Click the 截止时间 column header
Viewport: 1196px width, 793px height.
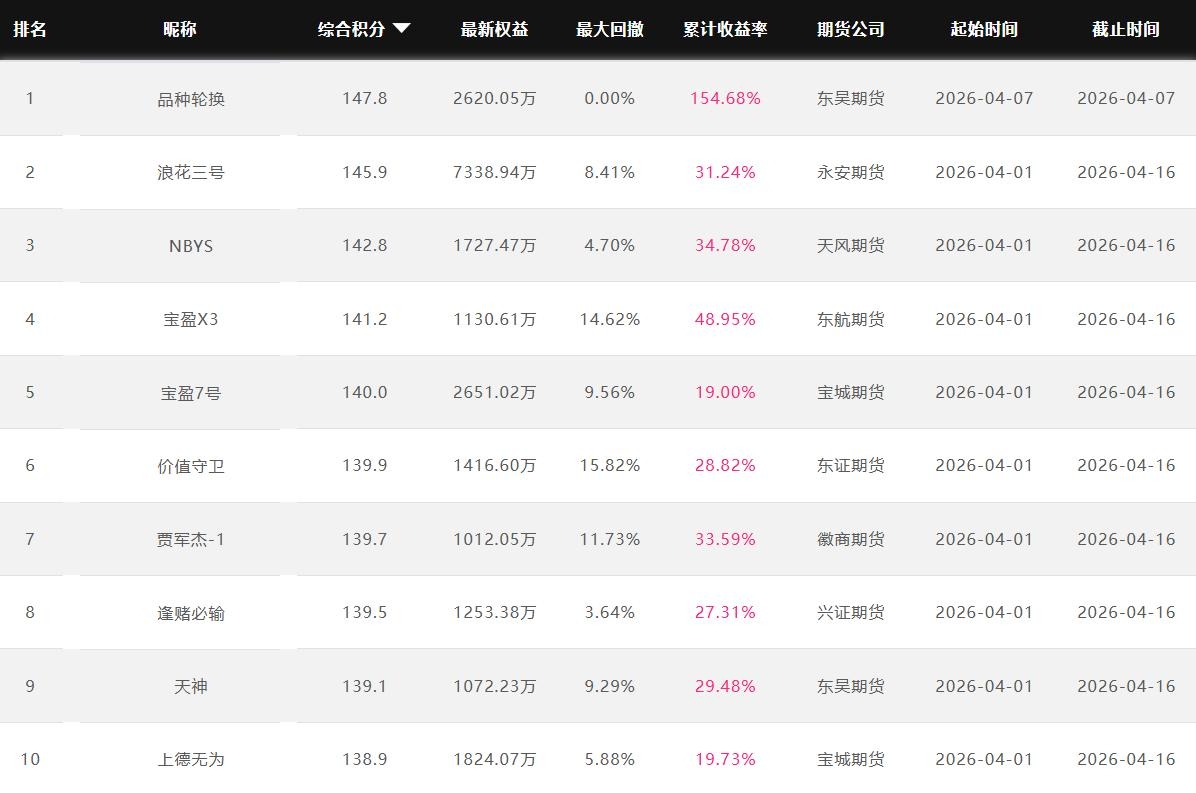1125,29
